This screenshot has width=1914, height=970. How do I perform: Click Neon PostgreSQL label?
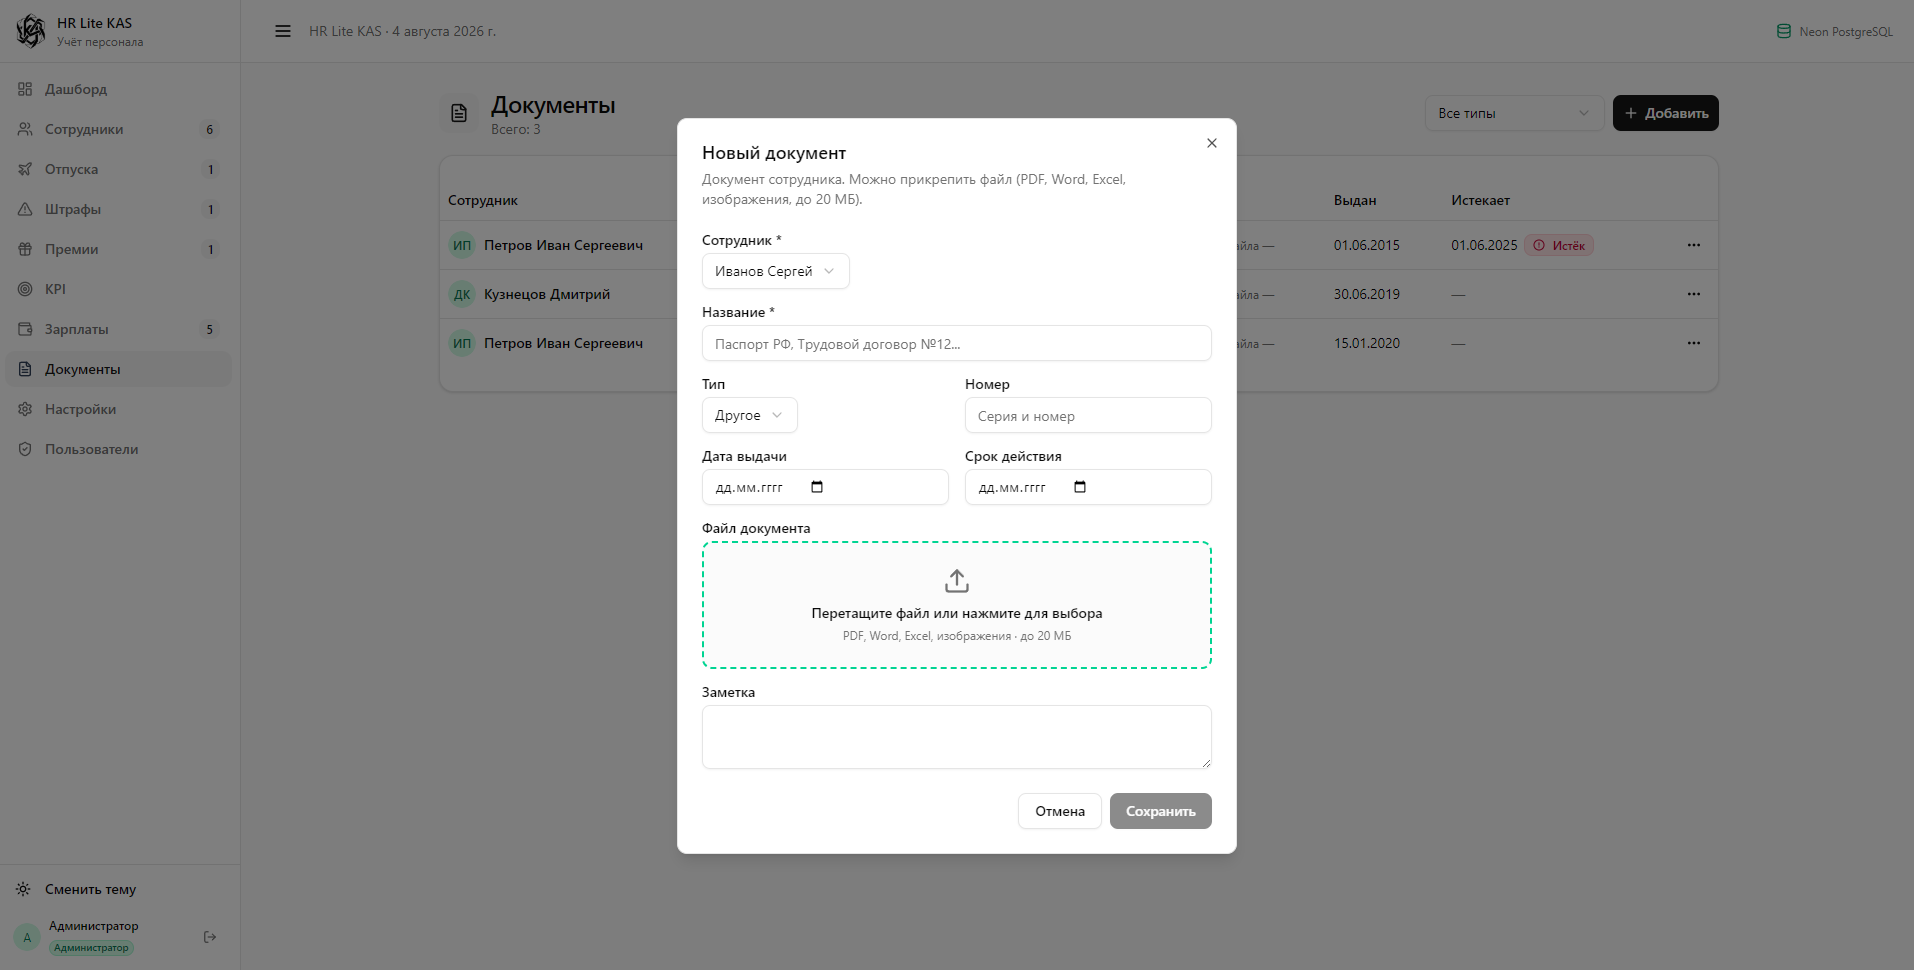coord(1846,32)
